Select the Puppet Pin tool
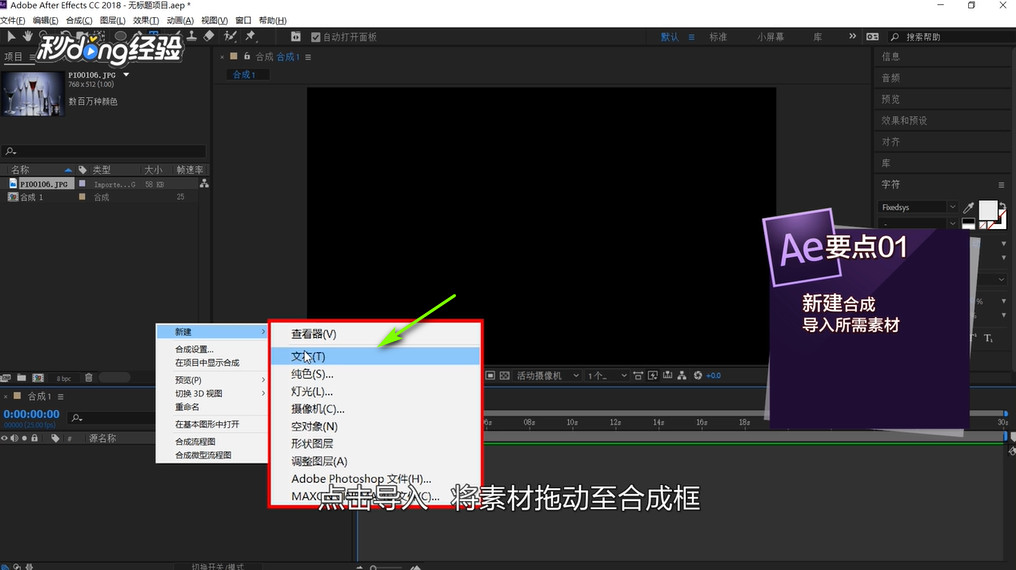 (250, 36)
